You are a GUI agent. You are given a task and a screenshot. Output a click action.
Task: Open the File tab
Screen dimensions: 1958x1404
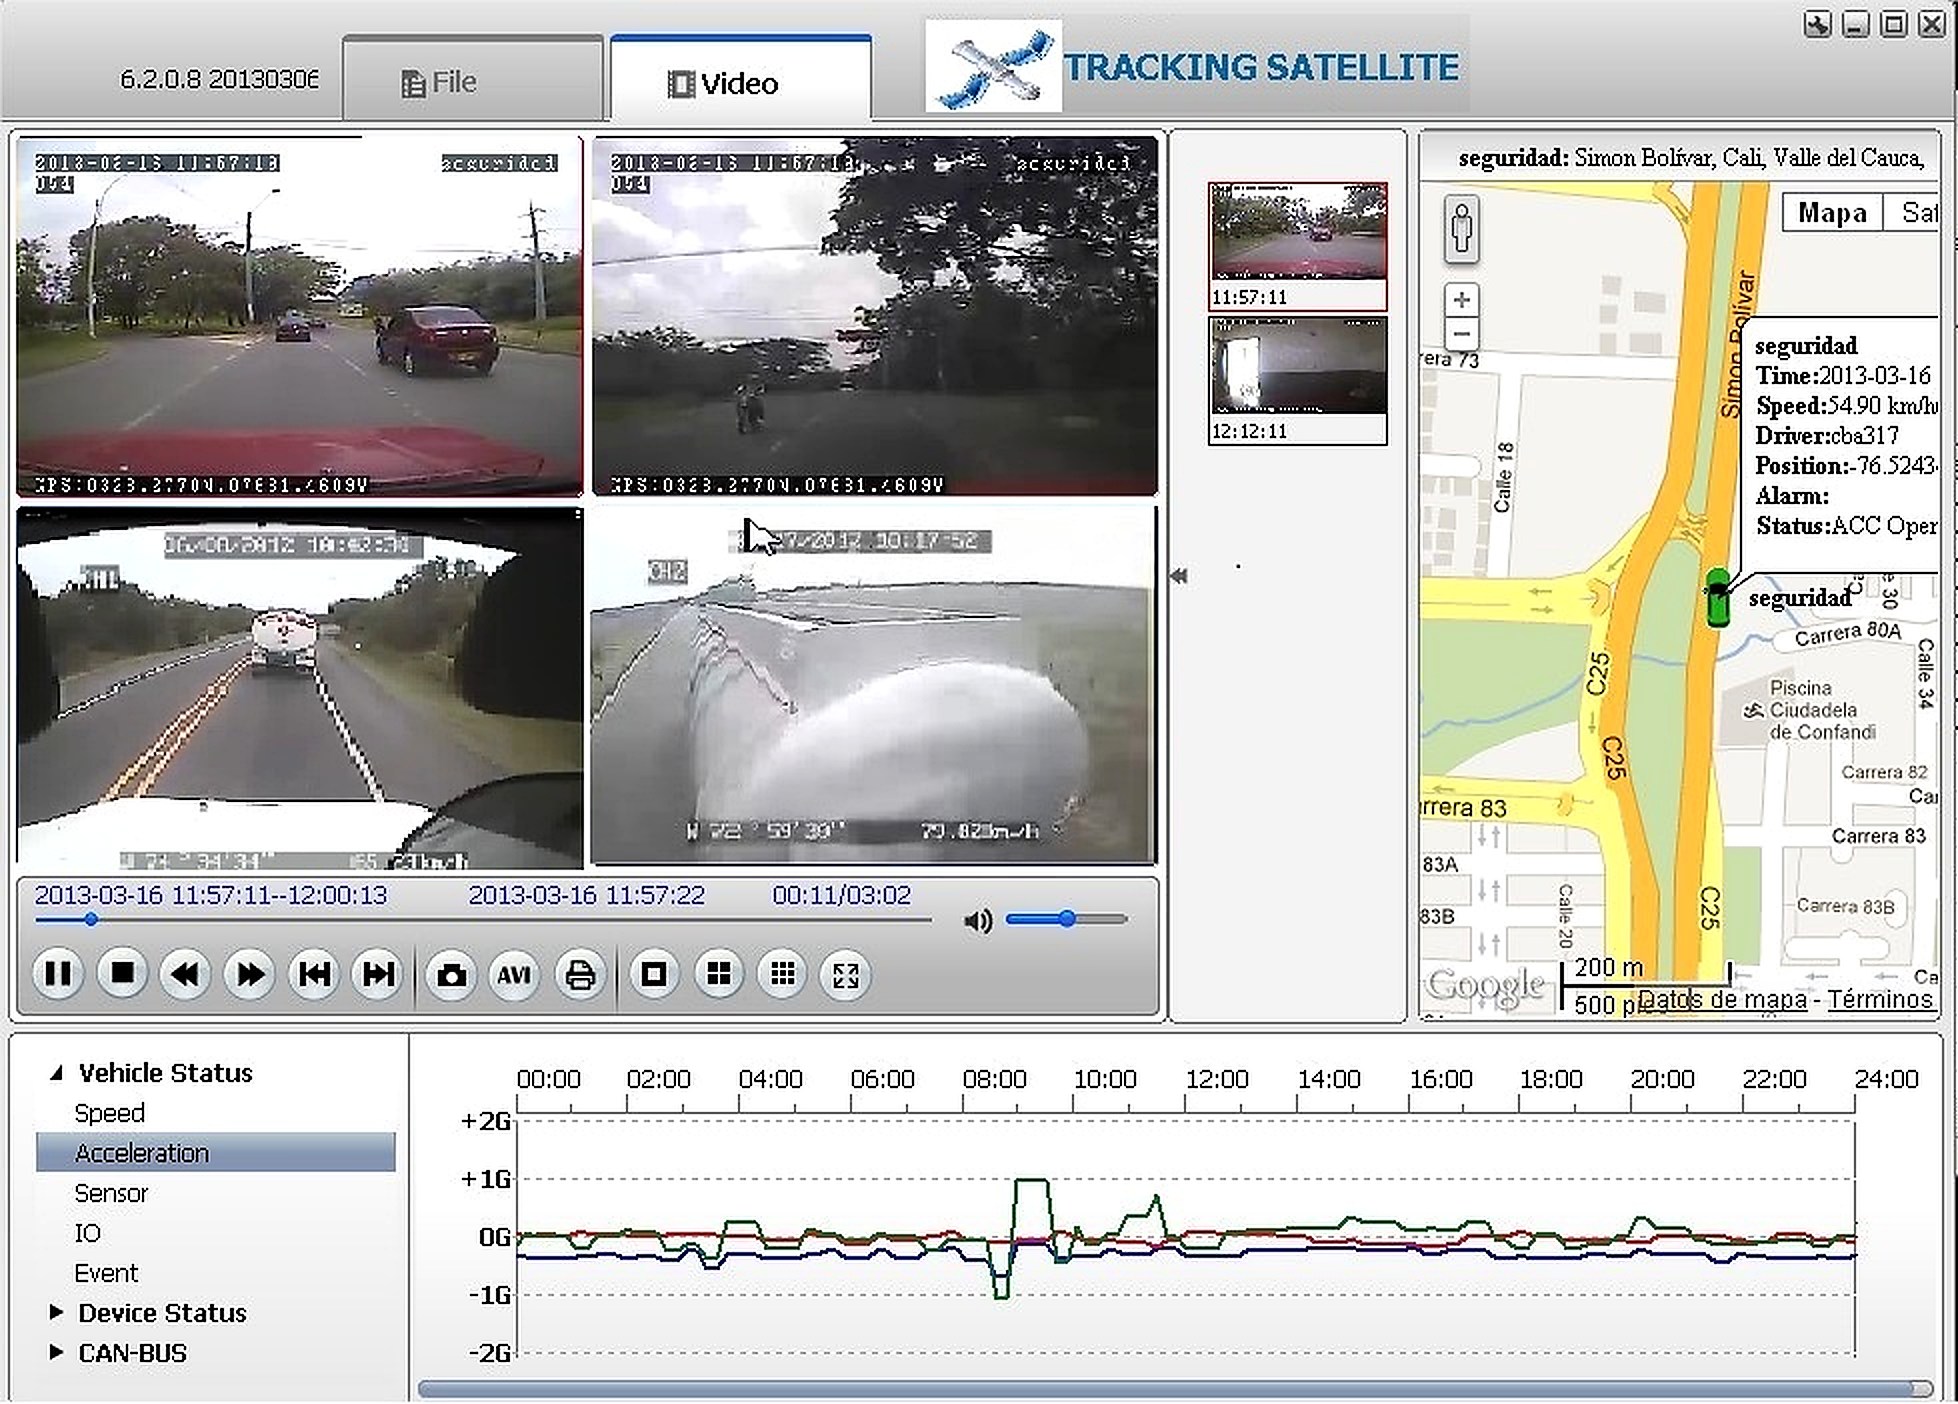click(x=473, y=80)
